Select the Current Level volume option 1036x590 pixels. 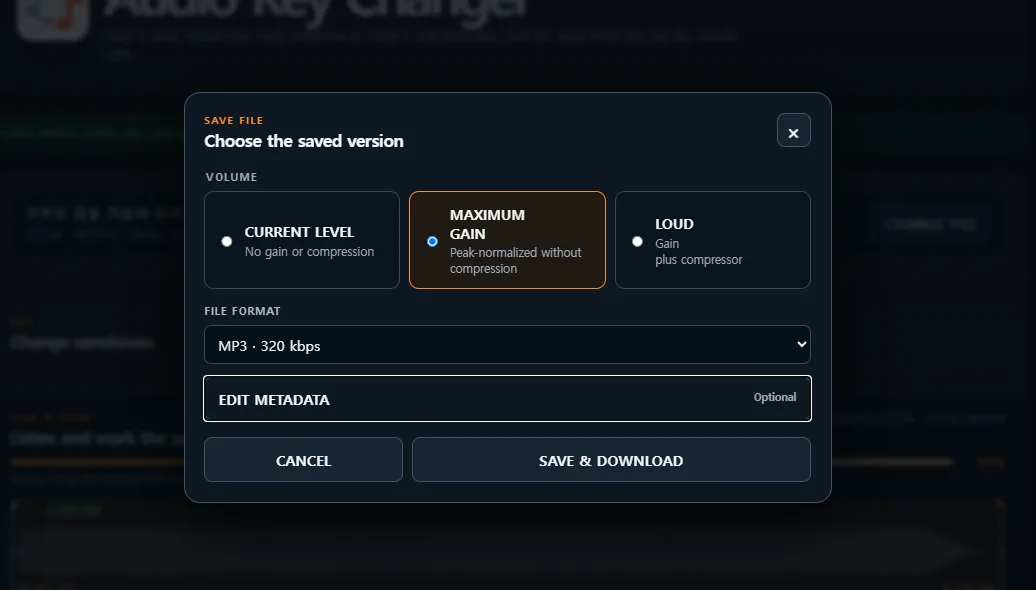point(302,240)
